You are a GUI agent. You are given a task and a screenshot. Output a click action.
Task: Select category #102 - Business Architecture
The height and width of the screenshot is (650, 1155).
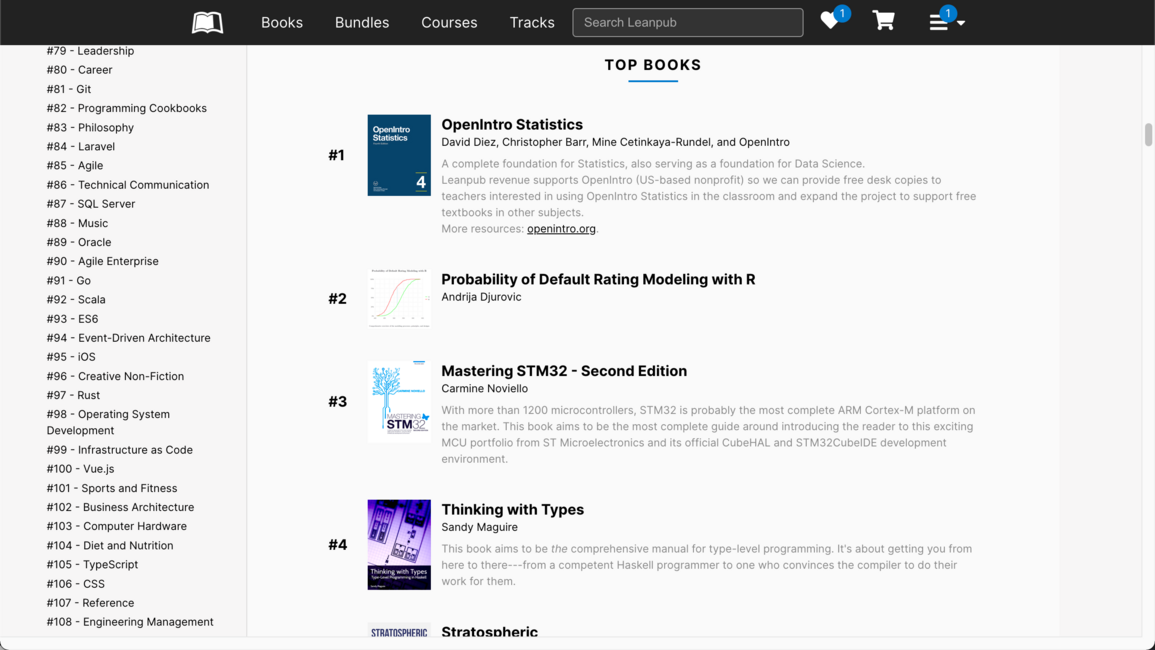120,507
